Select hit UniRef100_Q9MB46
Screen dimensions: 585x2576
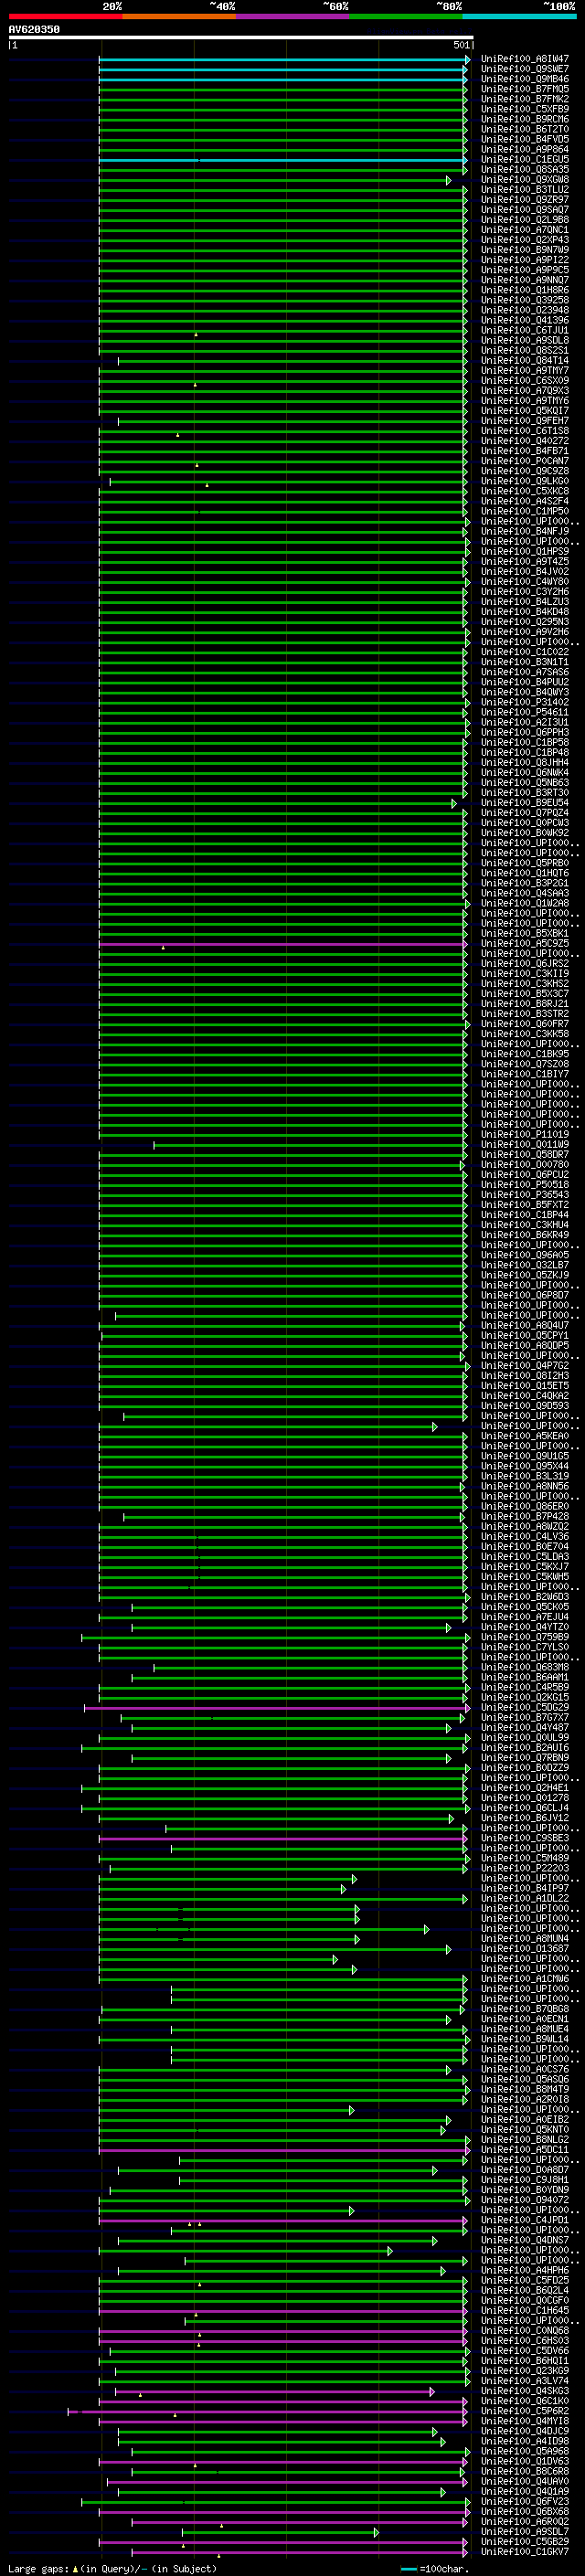point(525,79)
